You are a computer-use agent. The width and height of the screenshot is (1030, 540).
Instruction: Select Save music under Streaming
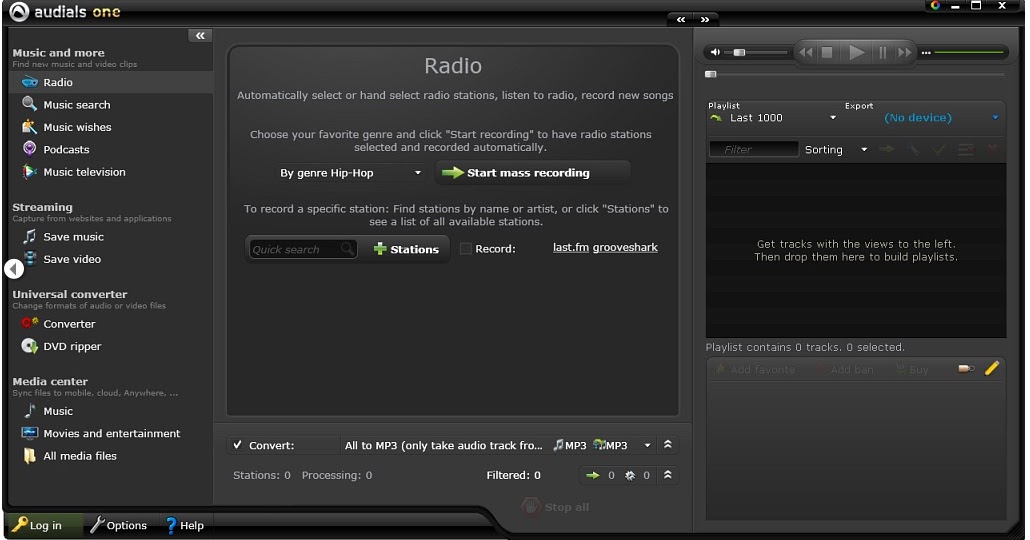pyautogui.click(x=73, y=236)
